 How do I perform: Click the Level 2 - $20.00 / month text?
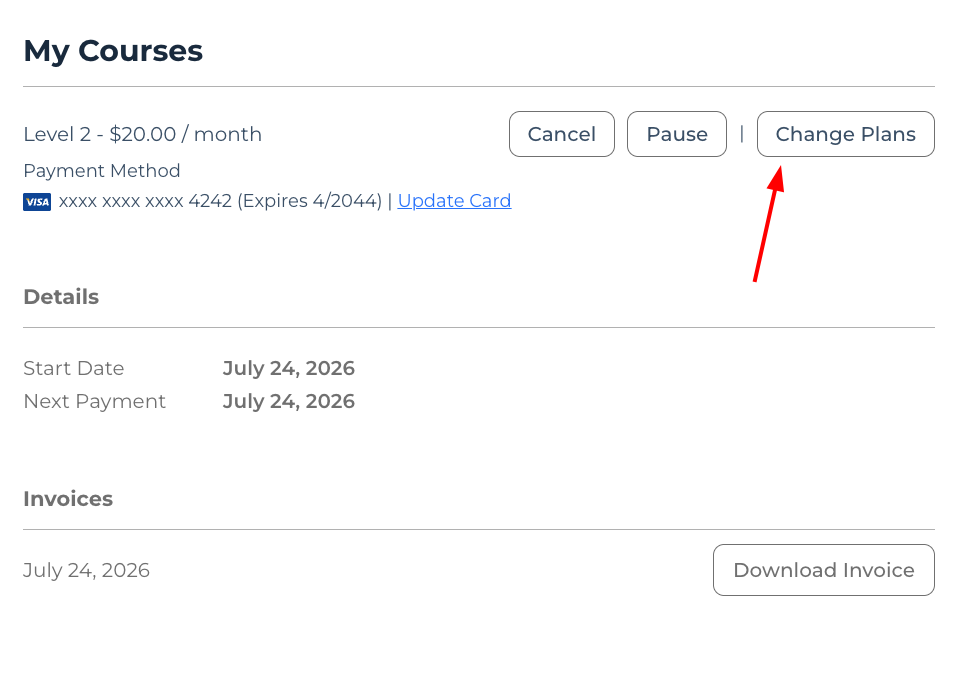coord(143,134)
